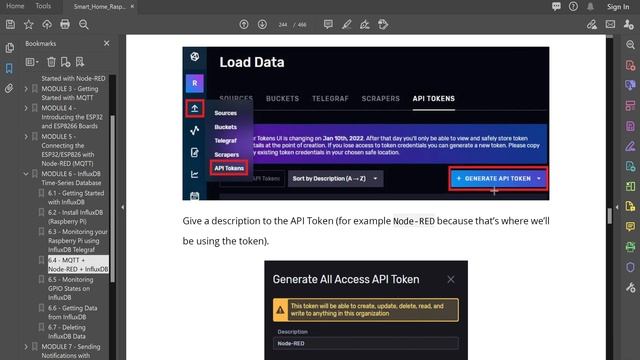Expand the MODULE 7 bookmark
Screen dimensions: 640x360
tap(26, 347)
